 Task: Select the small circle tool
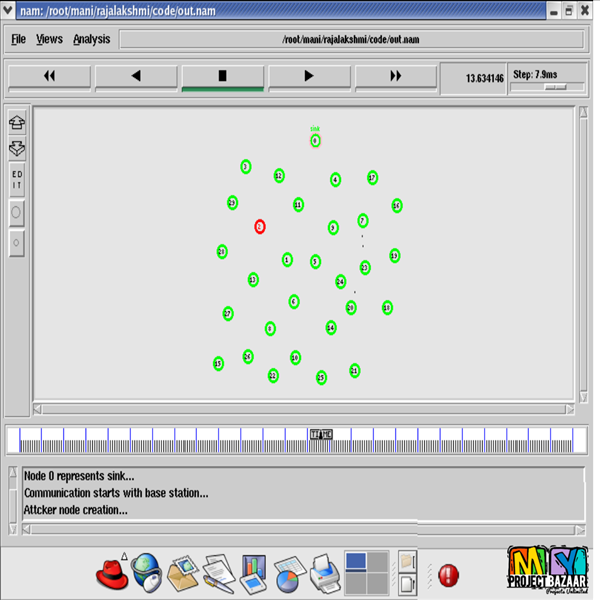16,243
